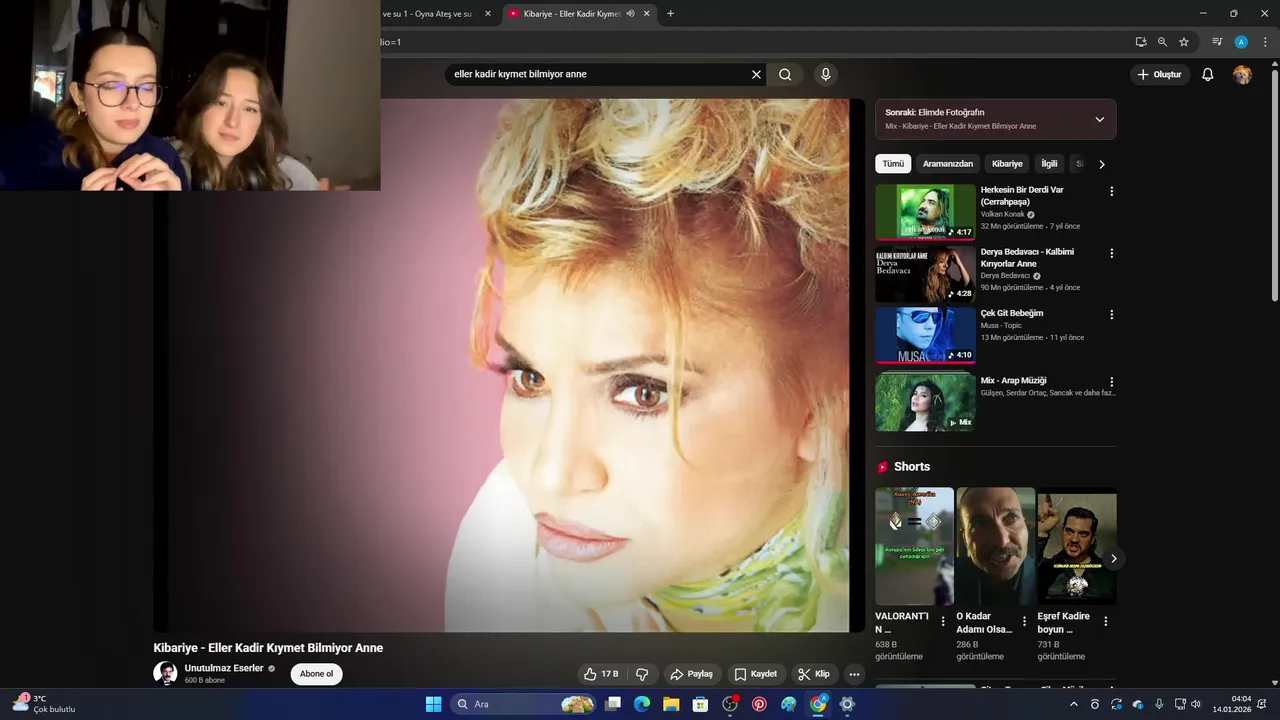1280x720 pixels.
Task: Select the Aramanızdan filter chip
Action: click(947, 164)
